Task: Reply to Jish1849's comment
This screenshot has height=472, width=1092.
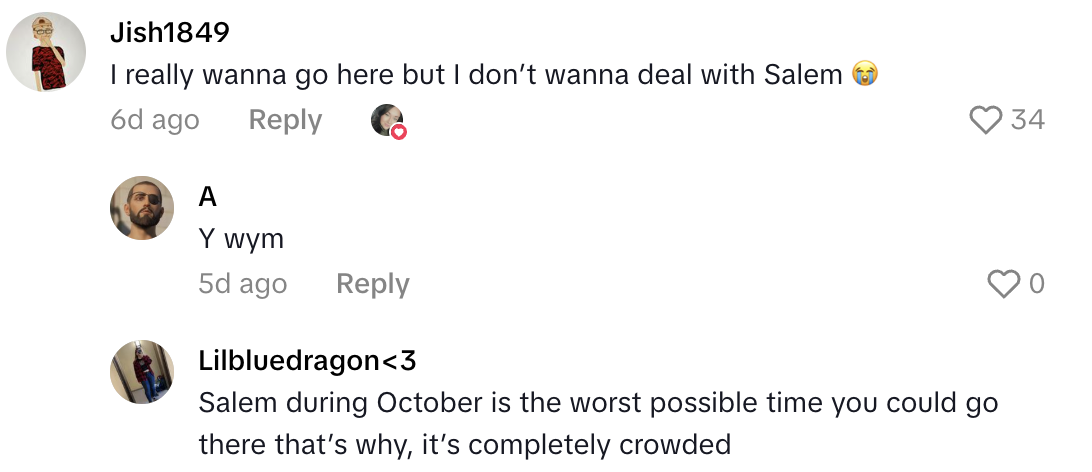Action: (285, 120)
